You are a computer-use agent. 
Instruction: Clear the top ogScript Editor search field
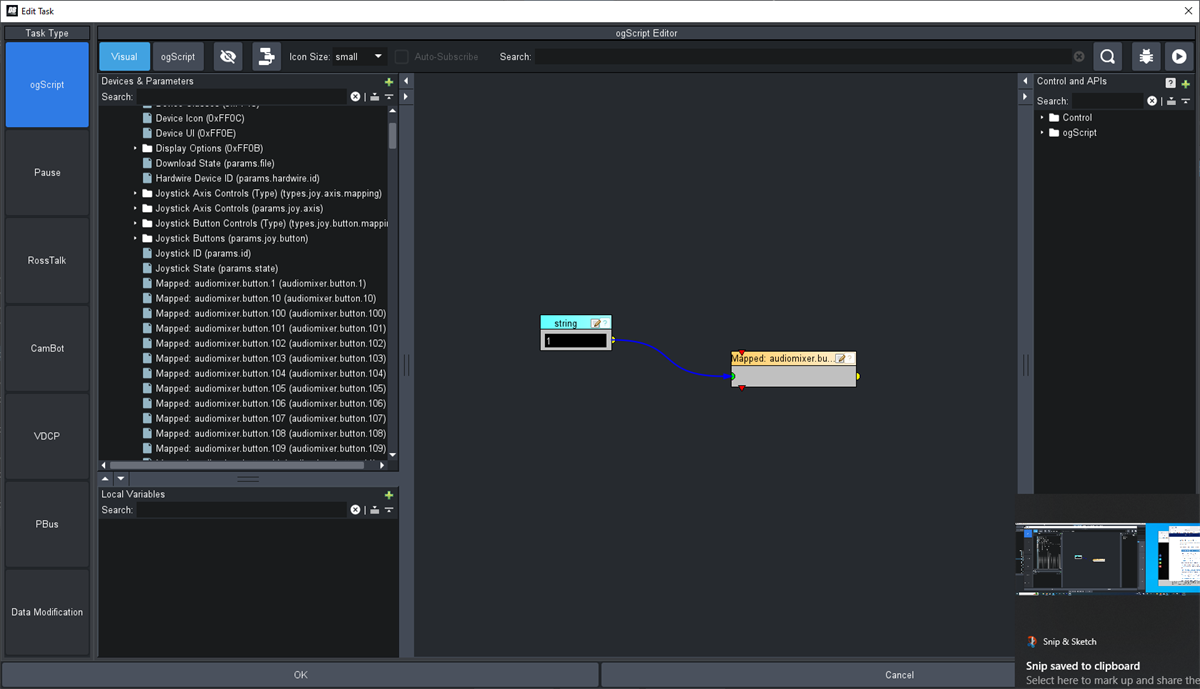1079,57
